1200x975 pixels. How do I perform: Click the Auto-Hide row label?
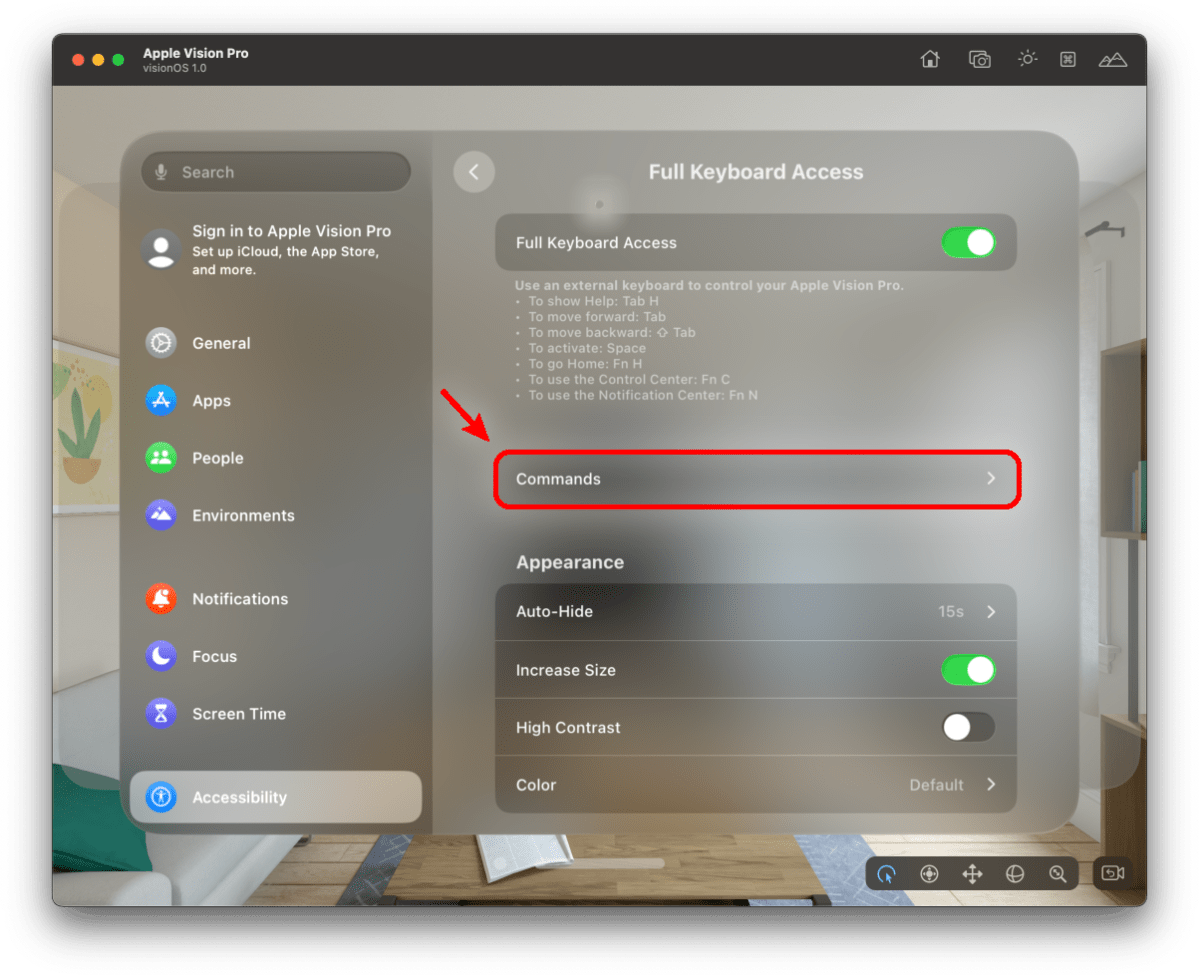[554, 611]
